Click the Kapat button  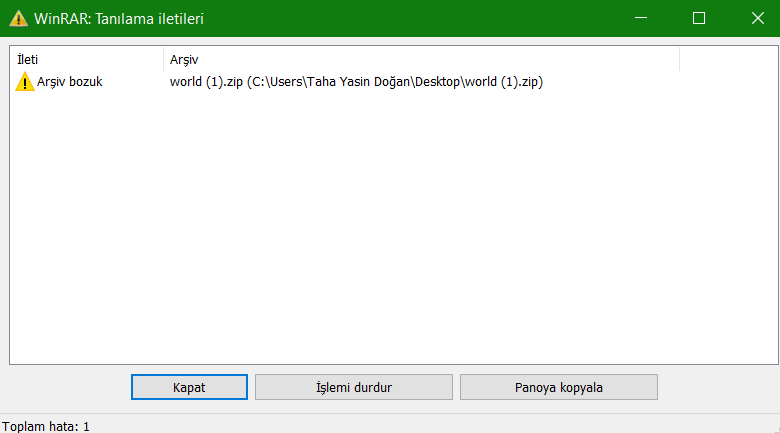pyautogui.click(x=189, y=387)
